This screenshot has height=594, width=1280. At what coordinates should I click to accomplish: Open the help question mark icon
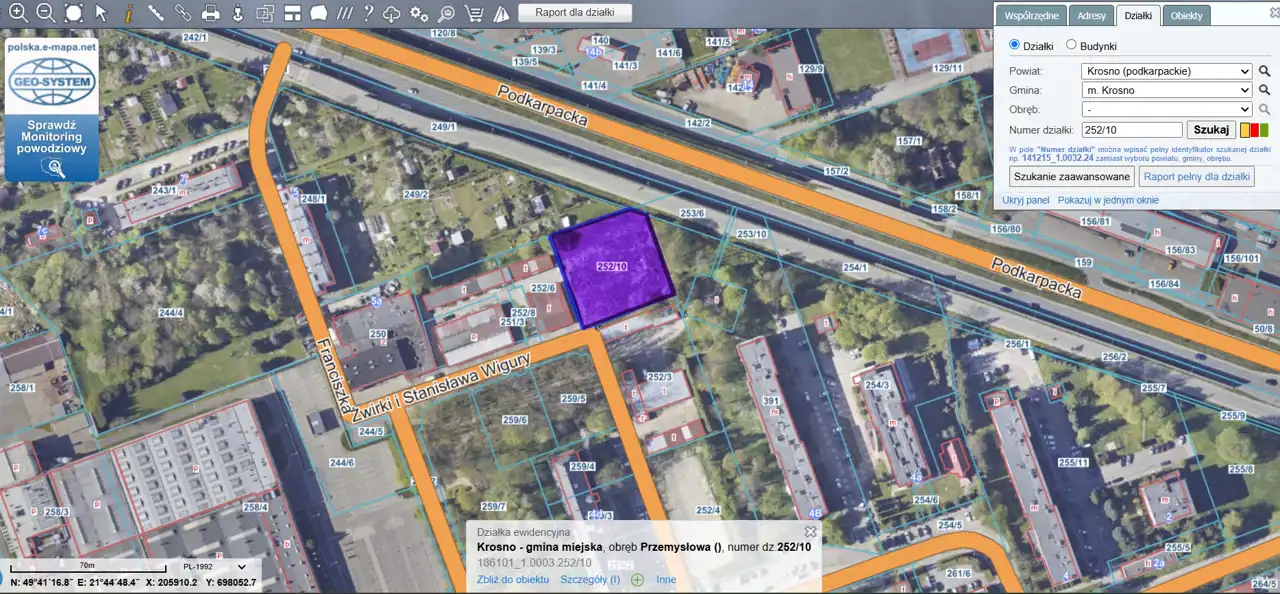369,13
